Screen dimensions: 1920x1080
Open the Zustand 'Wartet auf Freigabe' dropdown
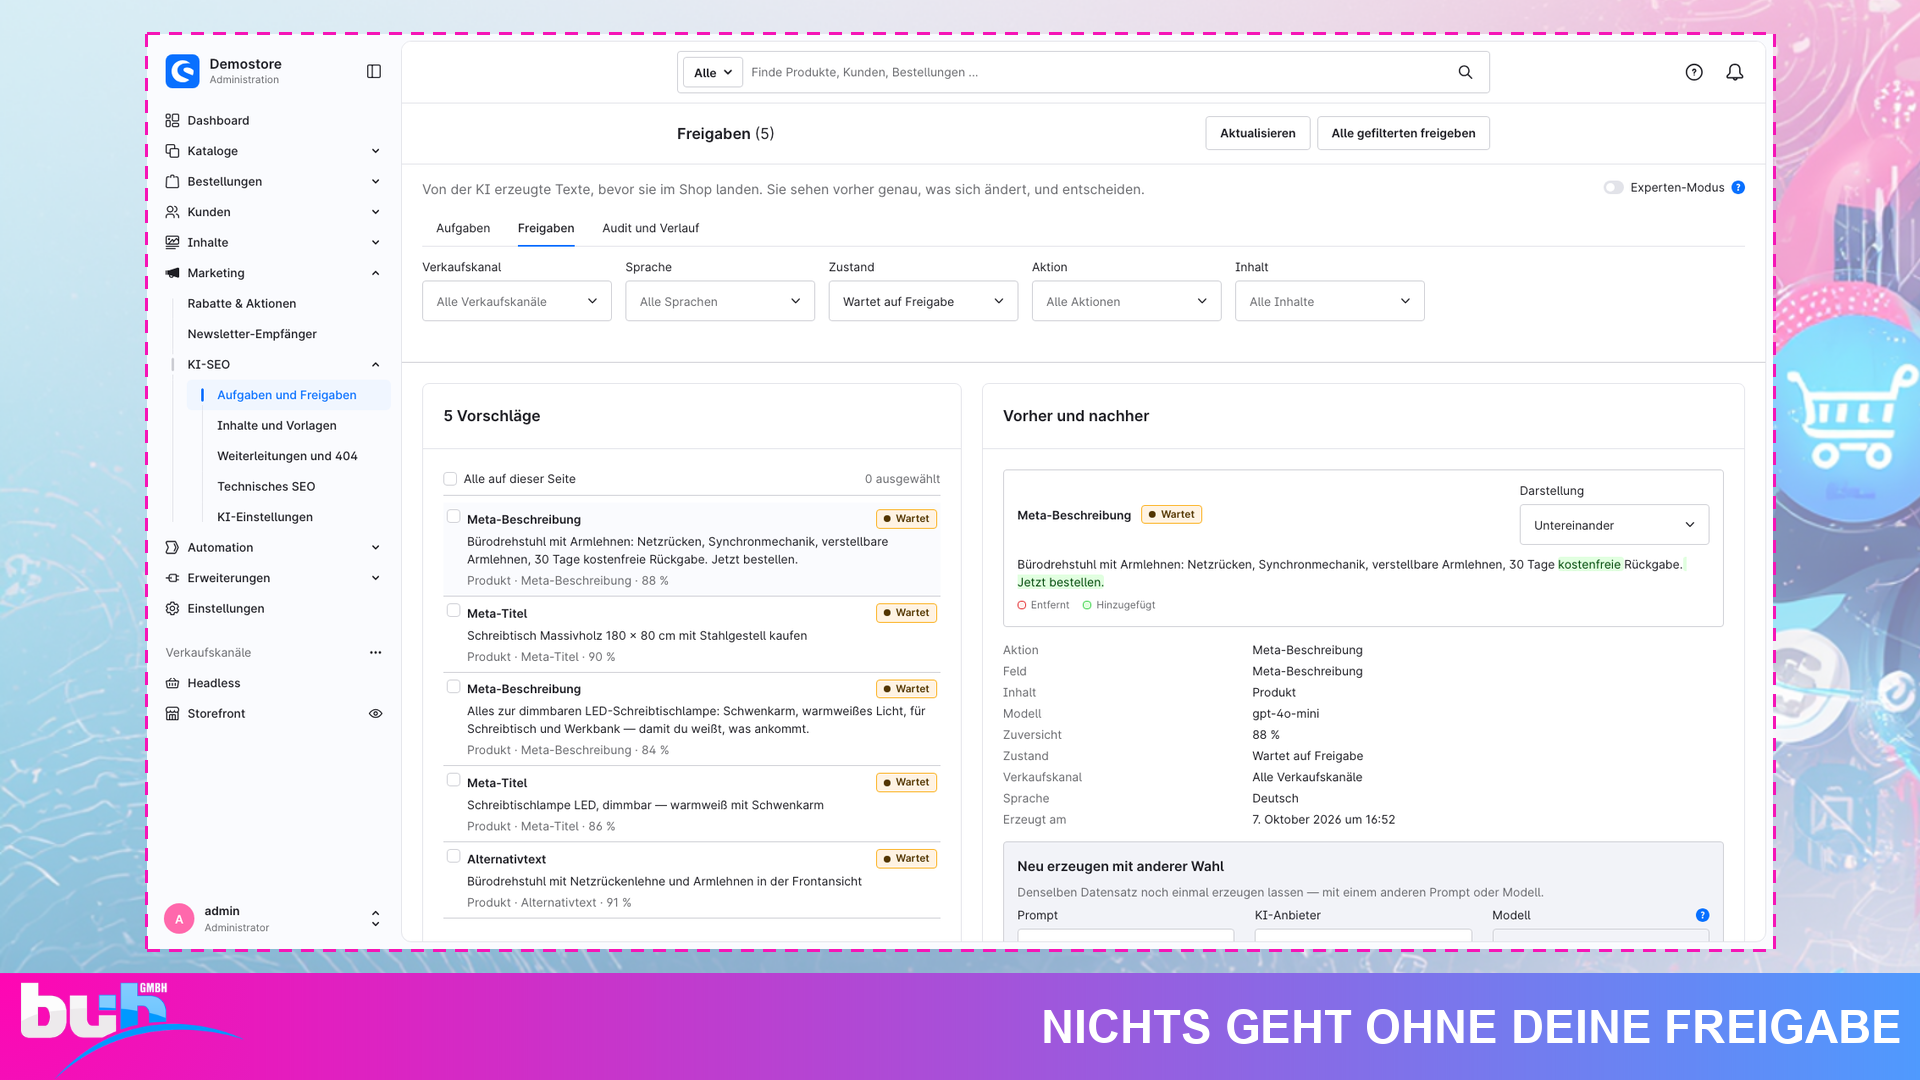pyautogui.click(x=923, y=301)
